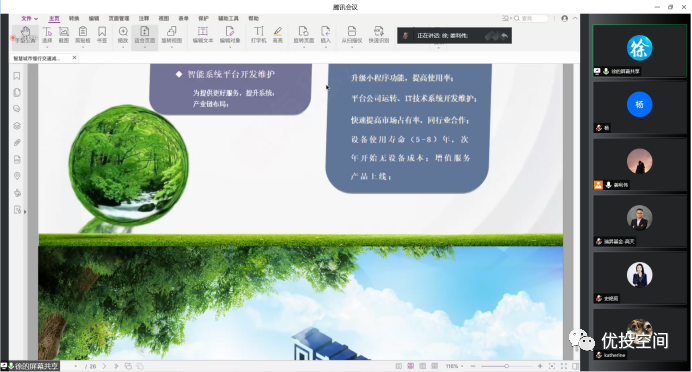
Task: Open the 页面管理 (Page Organize) tab
Action: pos(119,19)
